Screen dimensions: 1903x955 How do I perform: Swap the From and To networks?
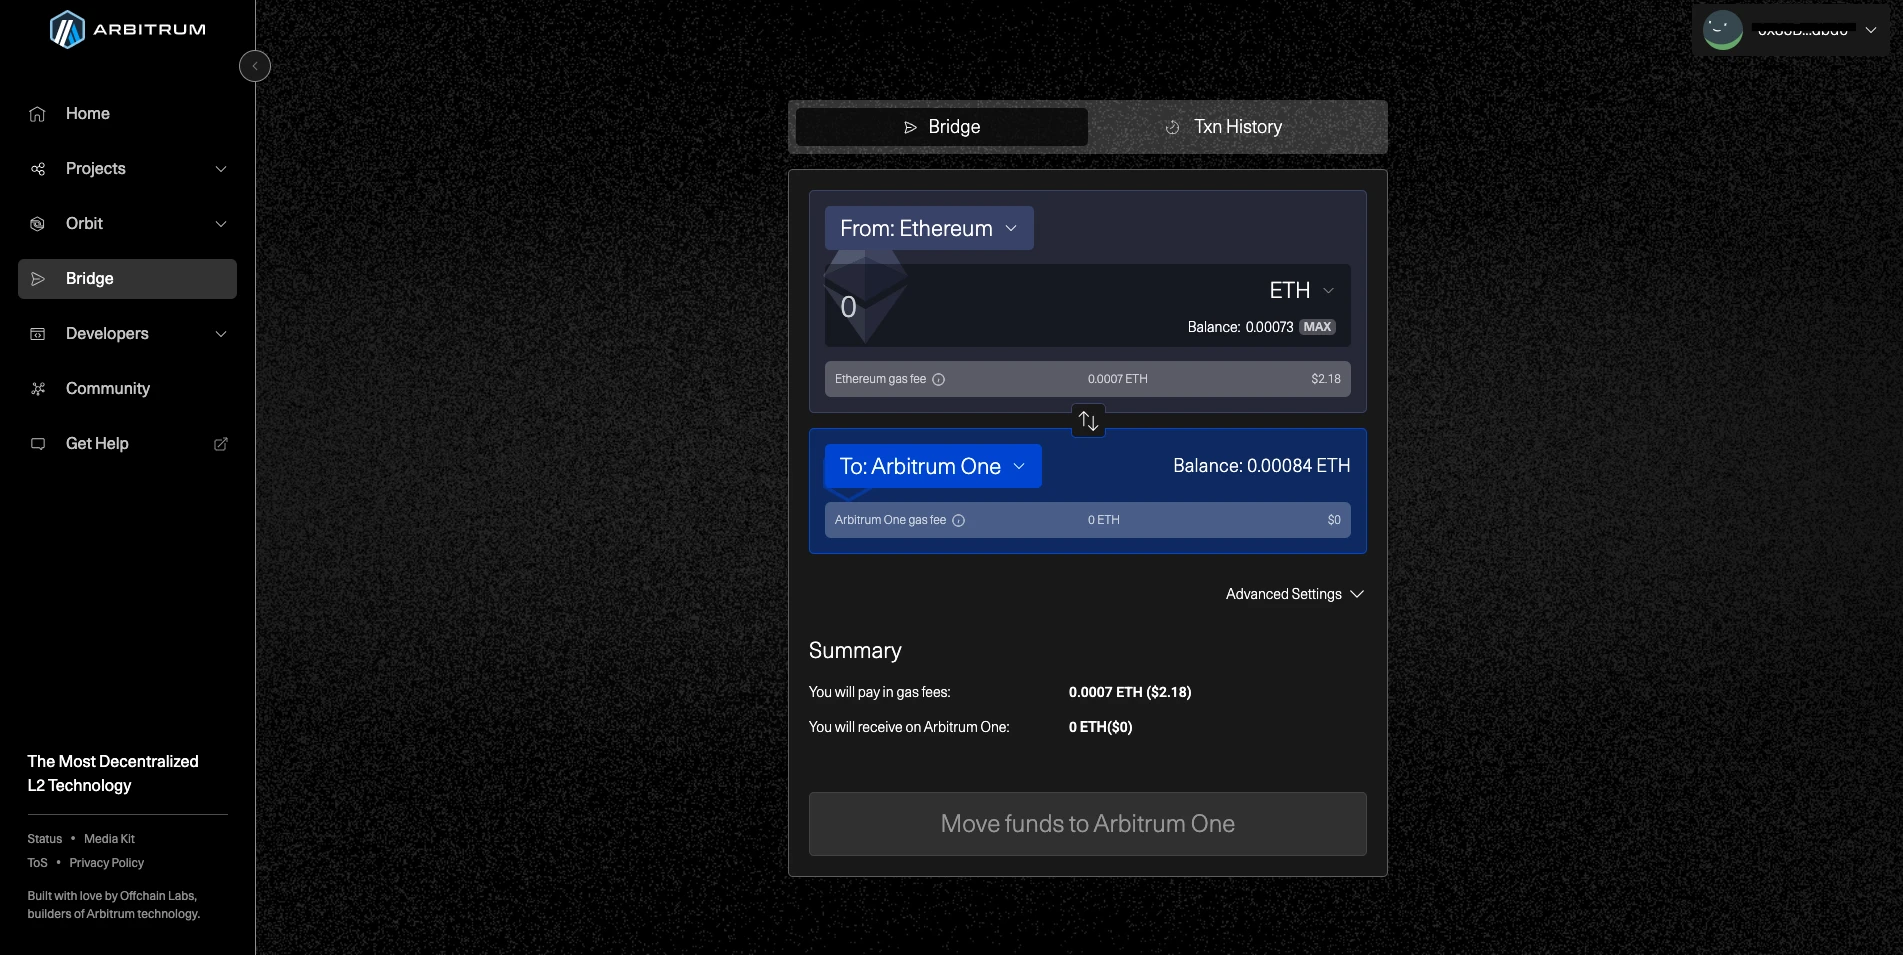[1088, 421]
